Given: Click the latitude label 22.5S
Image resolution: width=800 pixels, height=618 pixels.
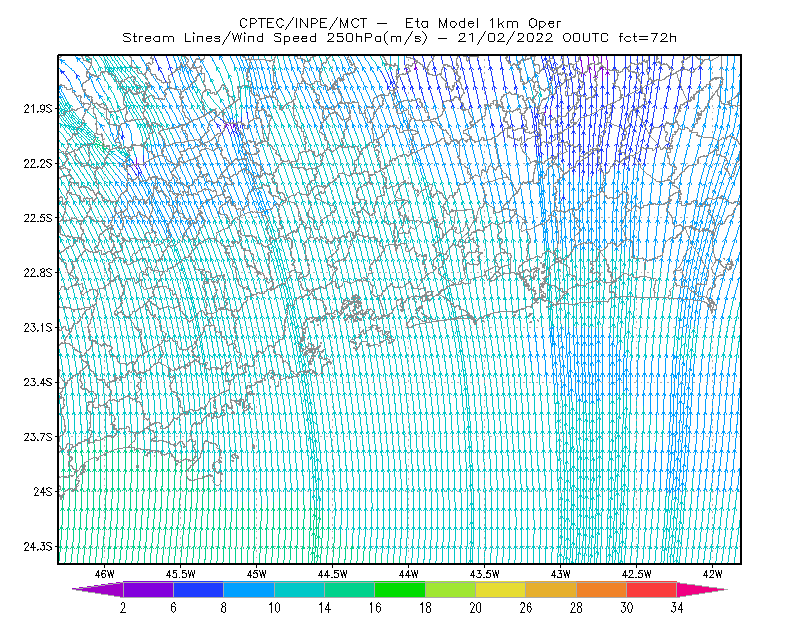Looking at the screenshot, I should click(38, 218).
